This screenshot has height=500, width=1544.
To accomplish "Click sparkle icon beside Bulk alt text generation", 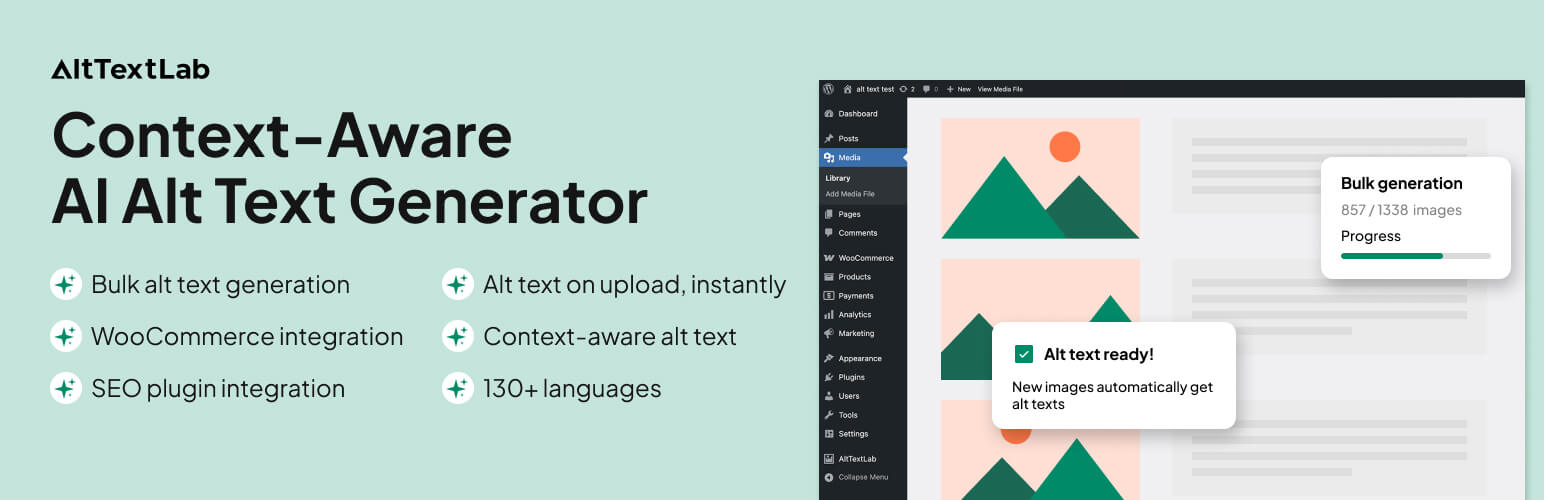I will pos(66,285).
